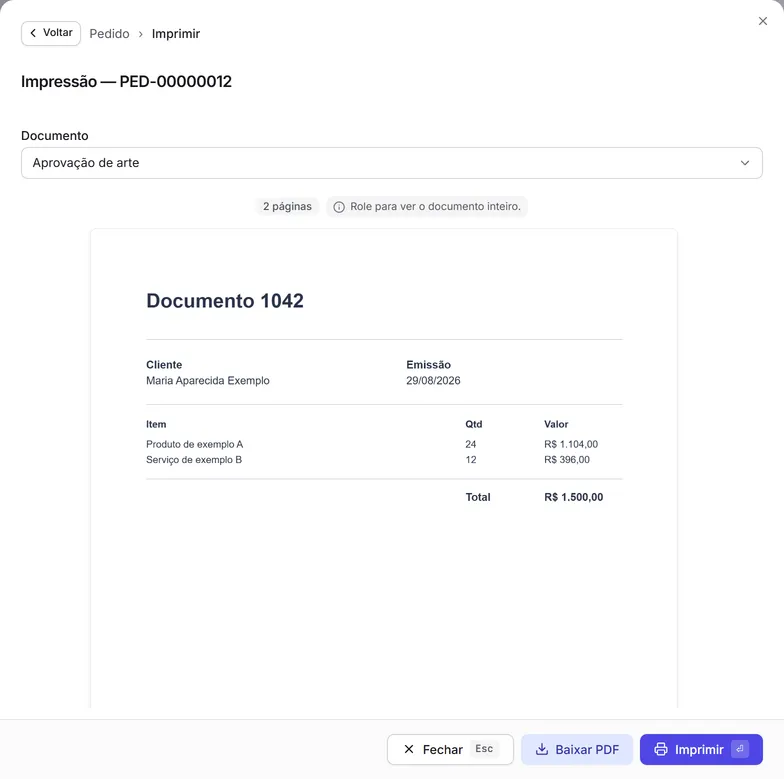Open the Documento dropdown 'Aprovação de arte'
The height and width of the screenshot is (779, 784).
click(392, 162)
